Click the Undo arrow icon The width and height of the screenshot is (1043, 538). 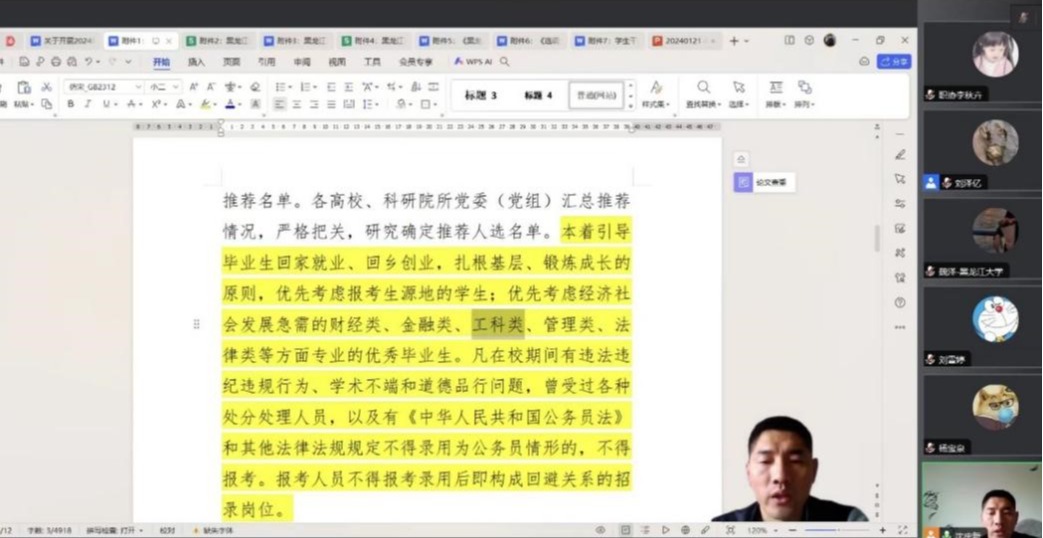[88, 62]
